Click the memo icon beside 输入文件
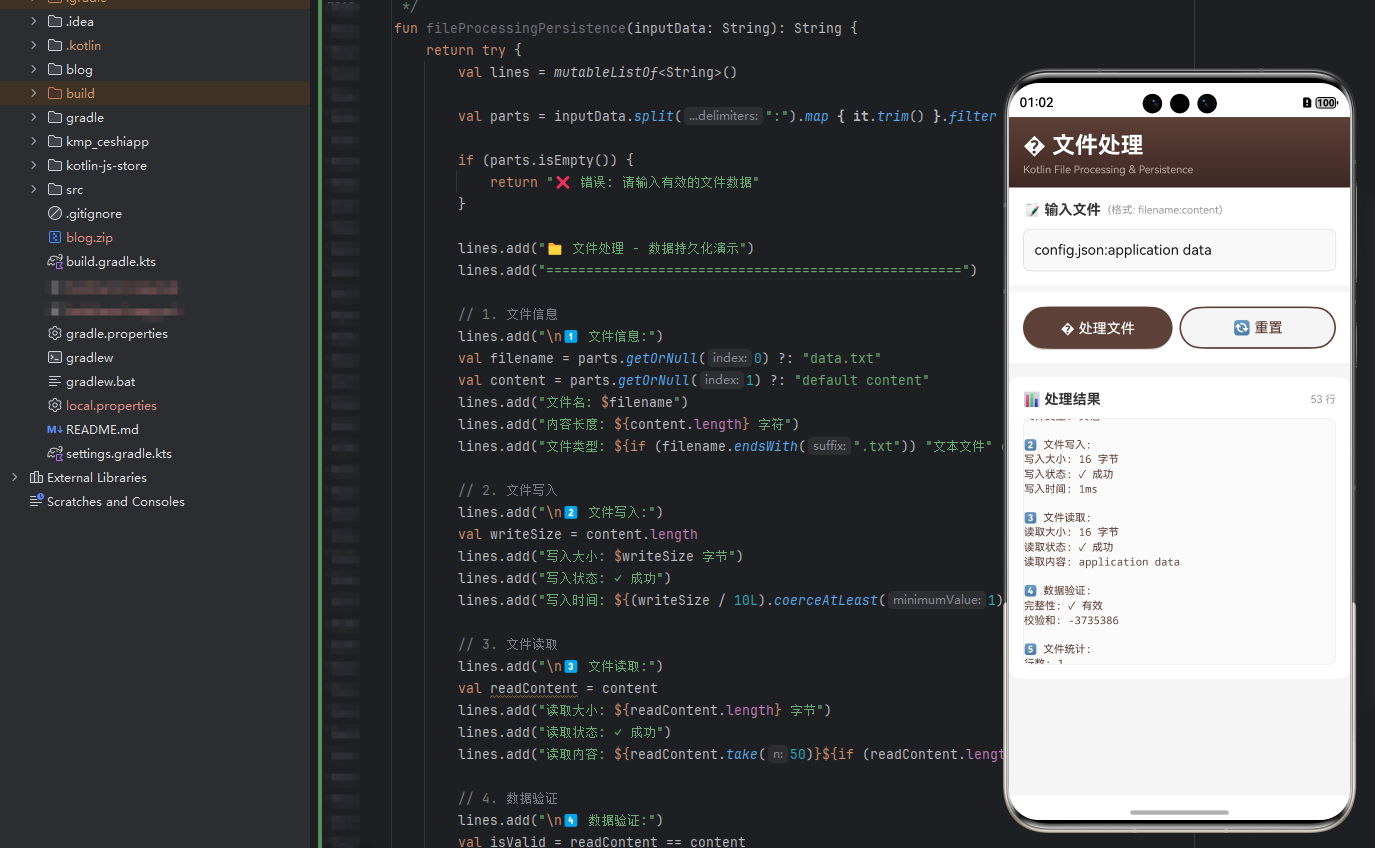This screenshot has height=848, width=1375. tap(1032, 210)
